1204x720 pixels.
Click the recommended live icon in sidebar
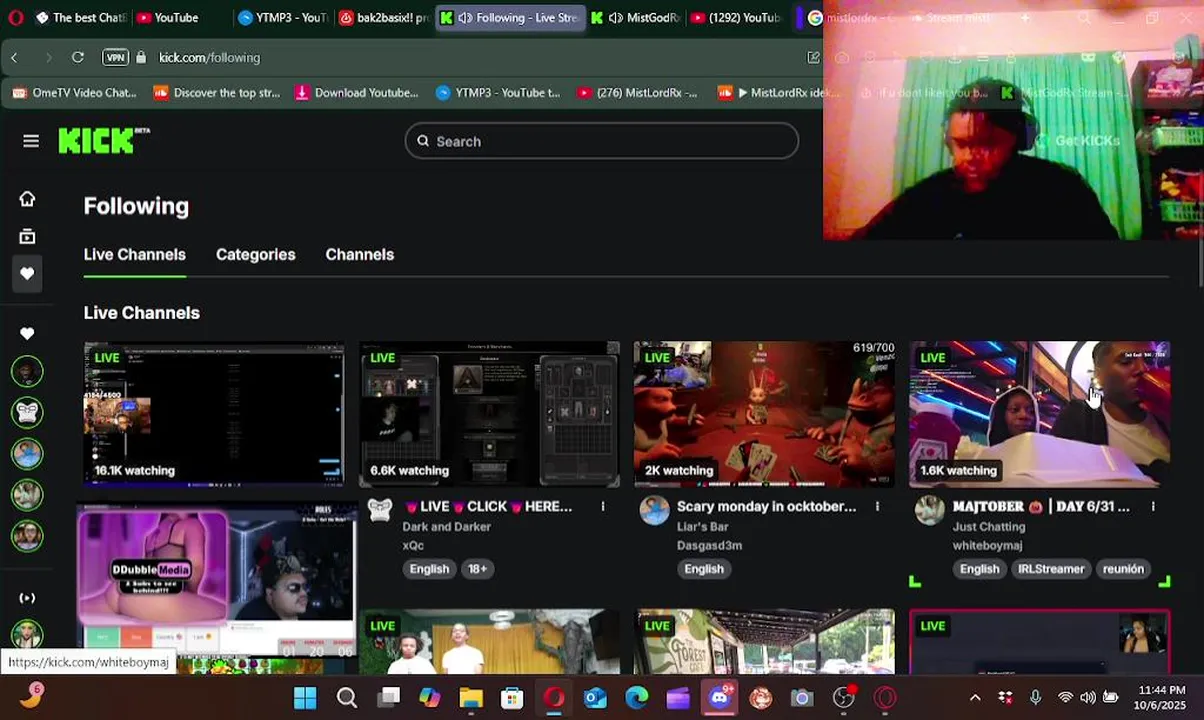[27, 598]
